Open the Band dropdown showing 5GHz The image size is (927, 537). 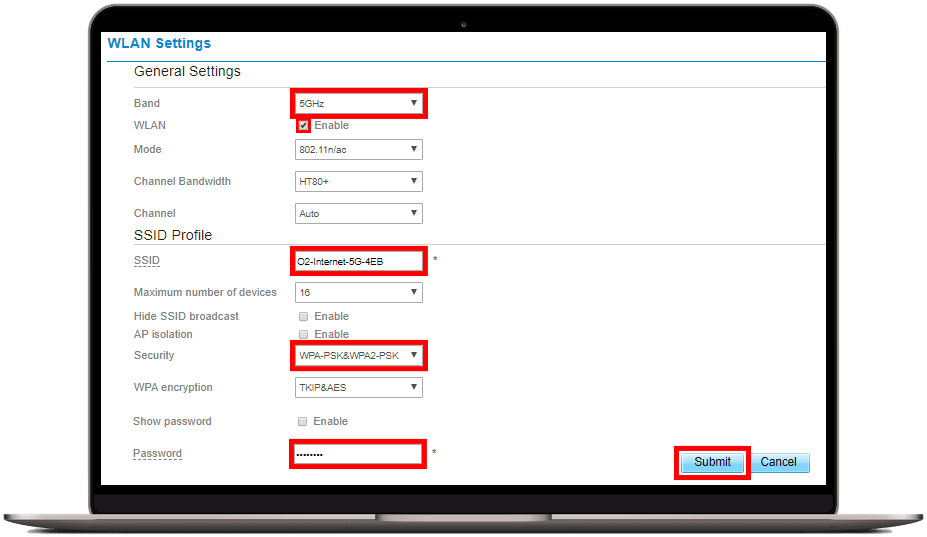pos(358,103)
